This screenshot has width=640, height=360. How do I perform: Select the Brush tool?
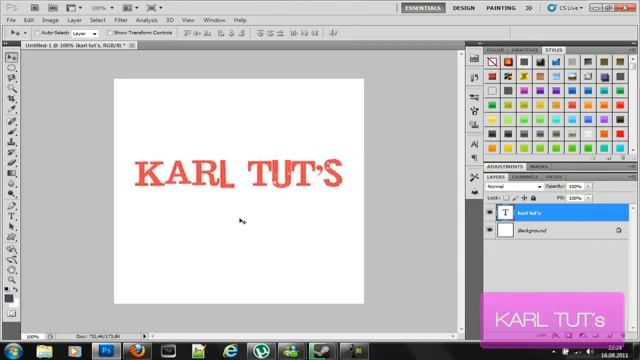click(x=11, y=131)
